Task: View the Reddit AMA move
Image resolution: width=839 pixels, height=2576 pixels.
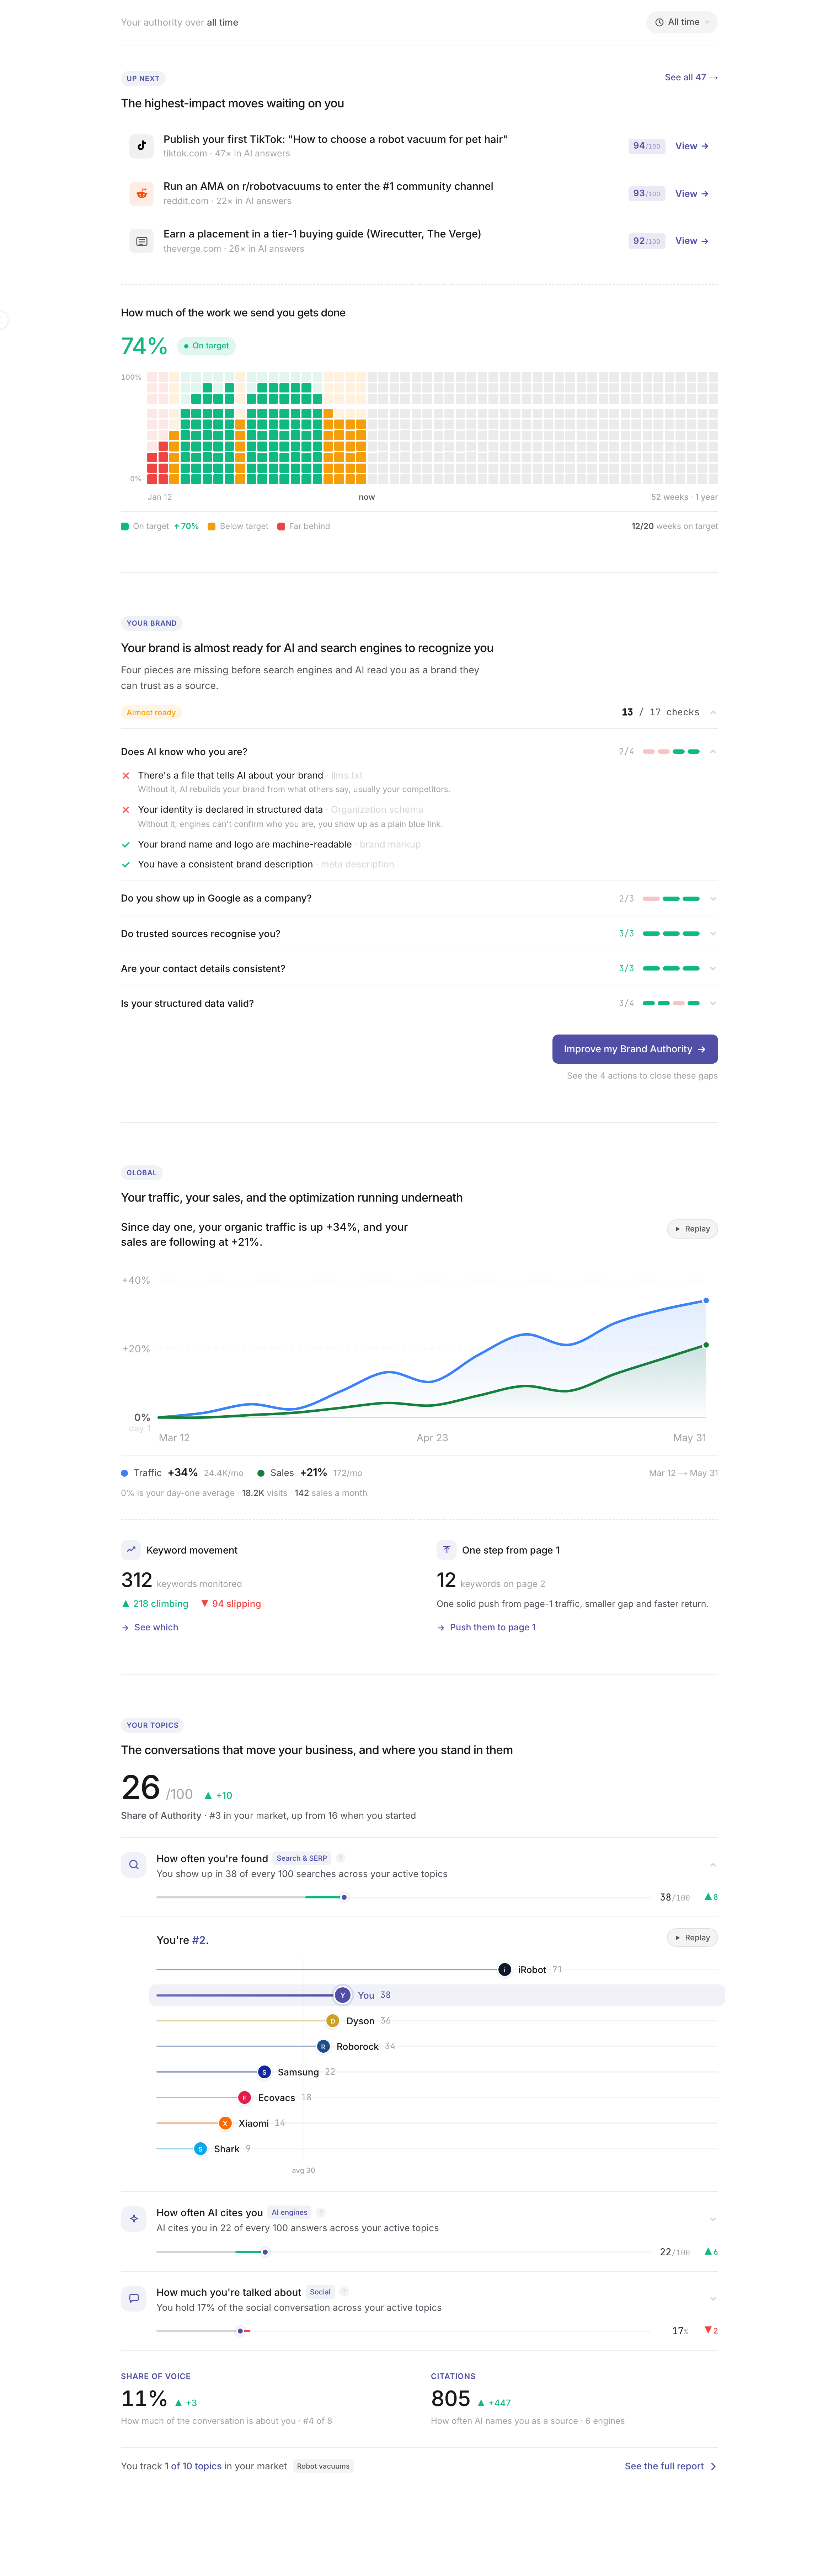Action: (692, 194)
